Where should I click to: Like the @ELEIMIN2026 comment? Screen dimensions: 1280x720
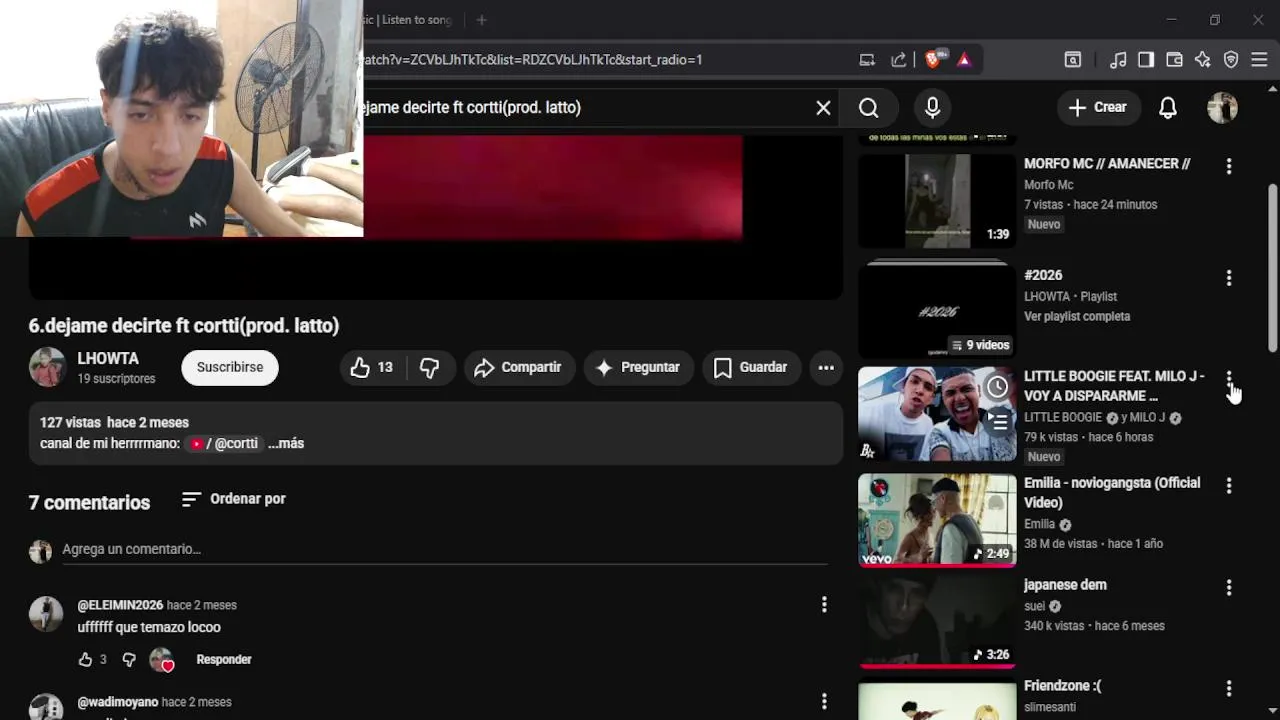click(86, 660)
